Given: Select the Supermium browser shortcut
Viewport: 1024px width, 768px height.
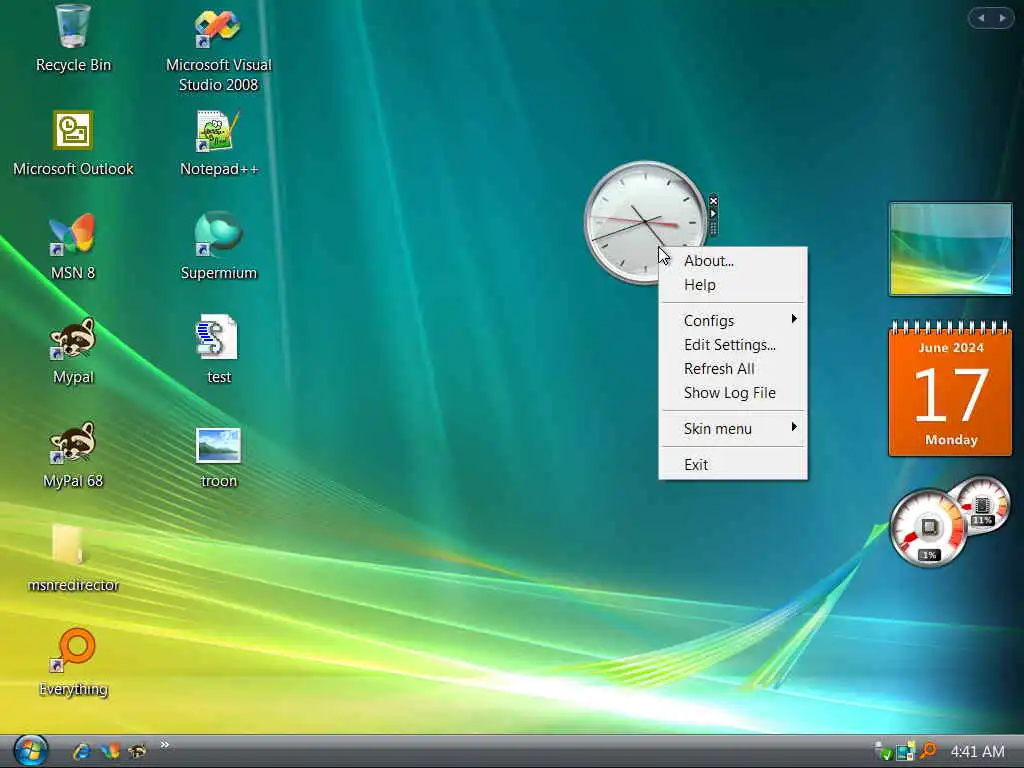Looking at the screenshot, I should click(218, 246).
